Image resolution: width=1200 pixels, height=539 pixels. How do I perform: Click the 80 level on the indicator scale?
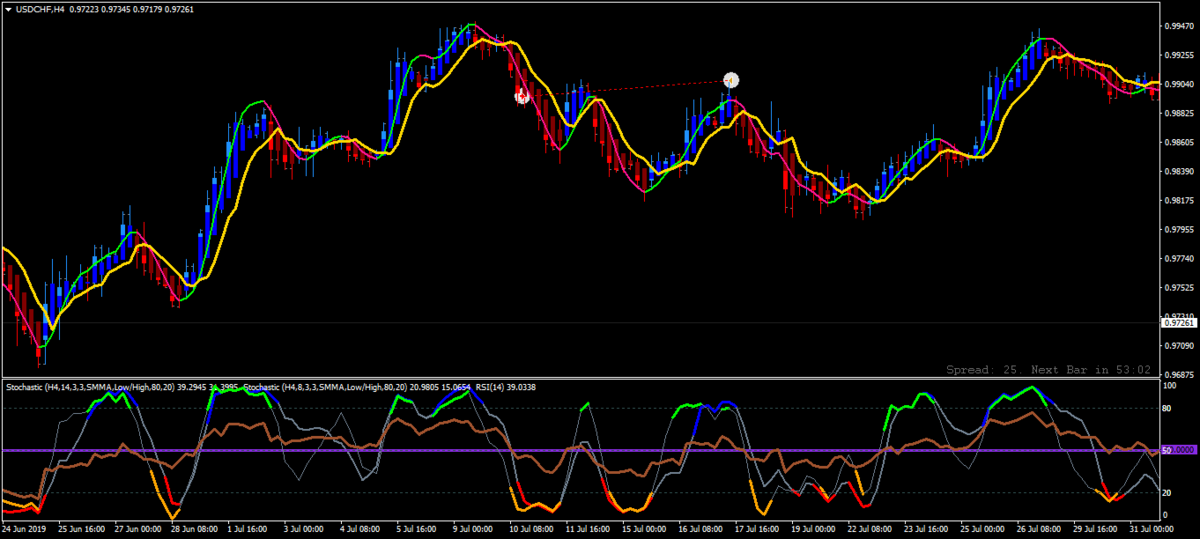tap(1169, 409)
